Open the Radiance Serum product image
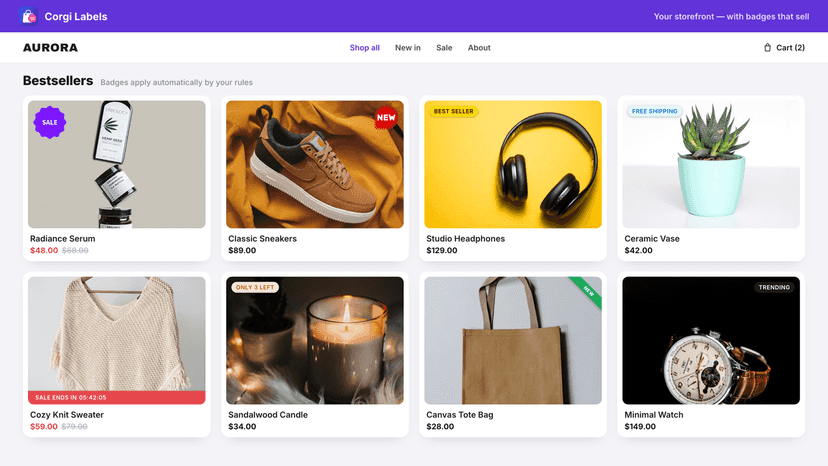 [117, 164]
